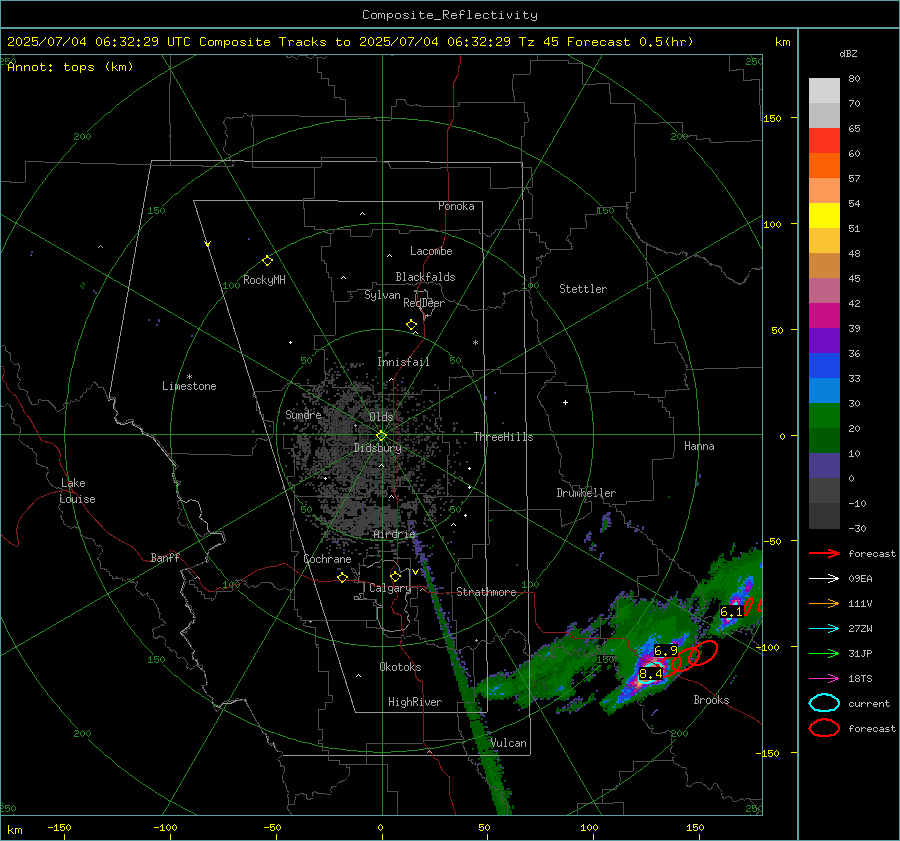This screenshot has height=841, width=900.
Task: Pick the green 31JP arrow legend icon
Action: pyautogui.click(x=824, y=653)
